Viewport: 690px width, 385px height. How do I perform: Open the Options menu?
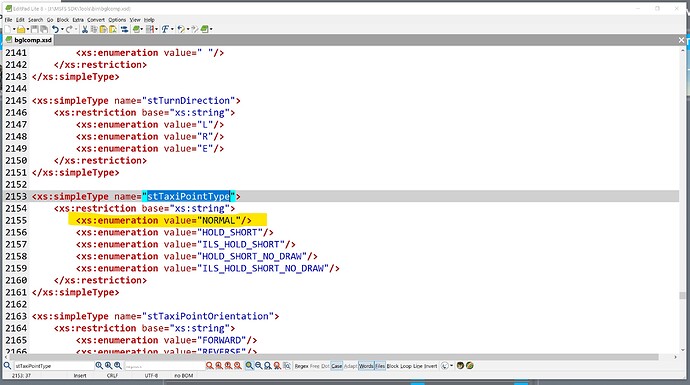point(117,20)
